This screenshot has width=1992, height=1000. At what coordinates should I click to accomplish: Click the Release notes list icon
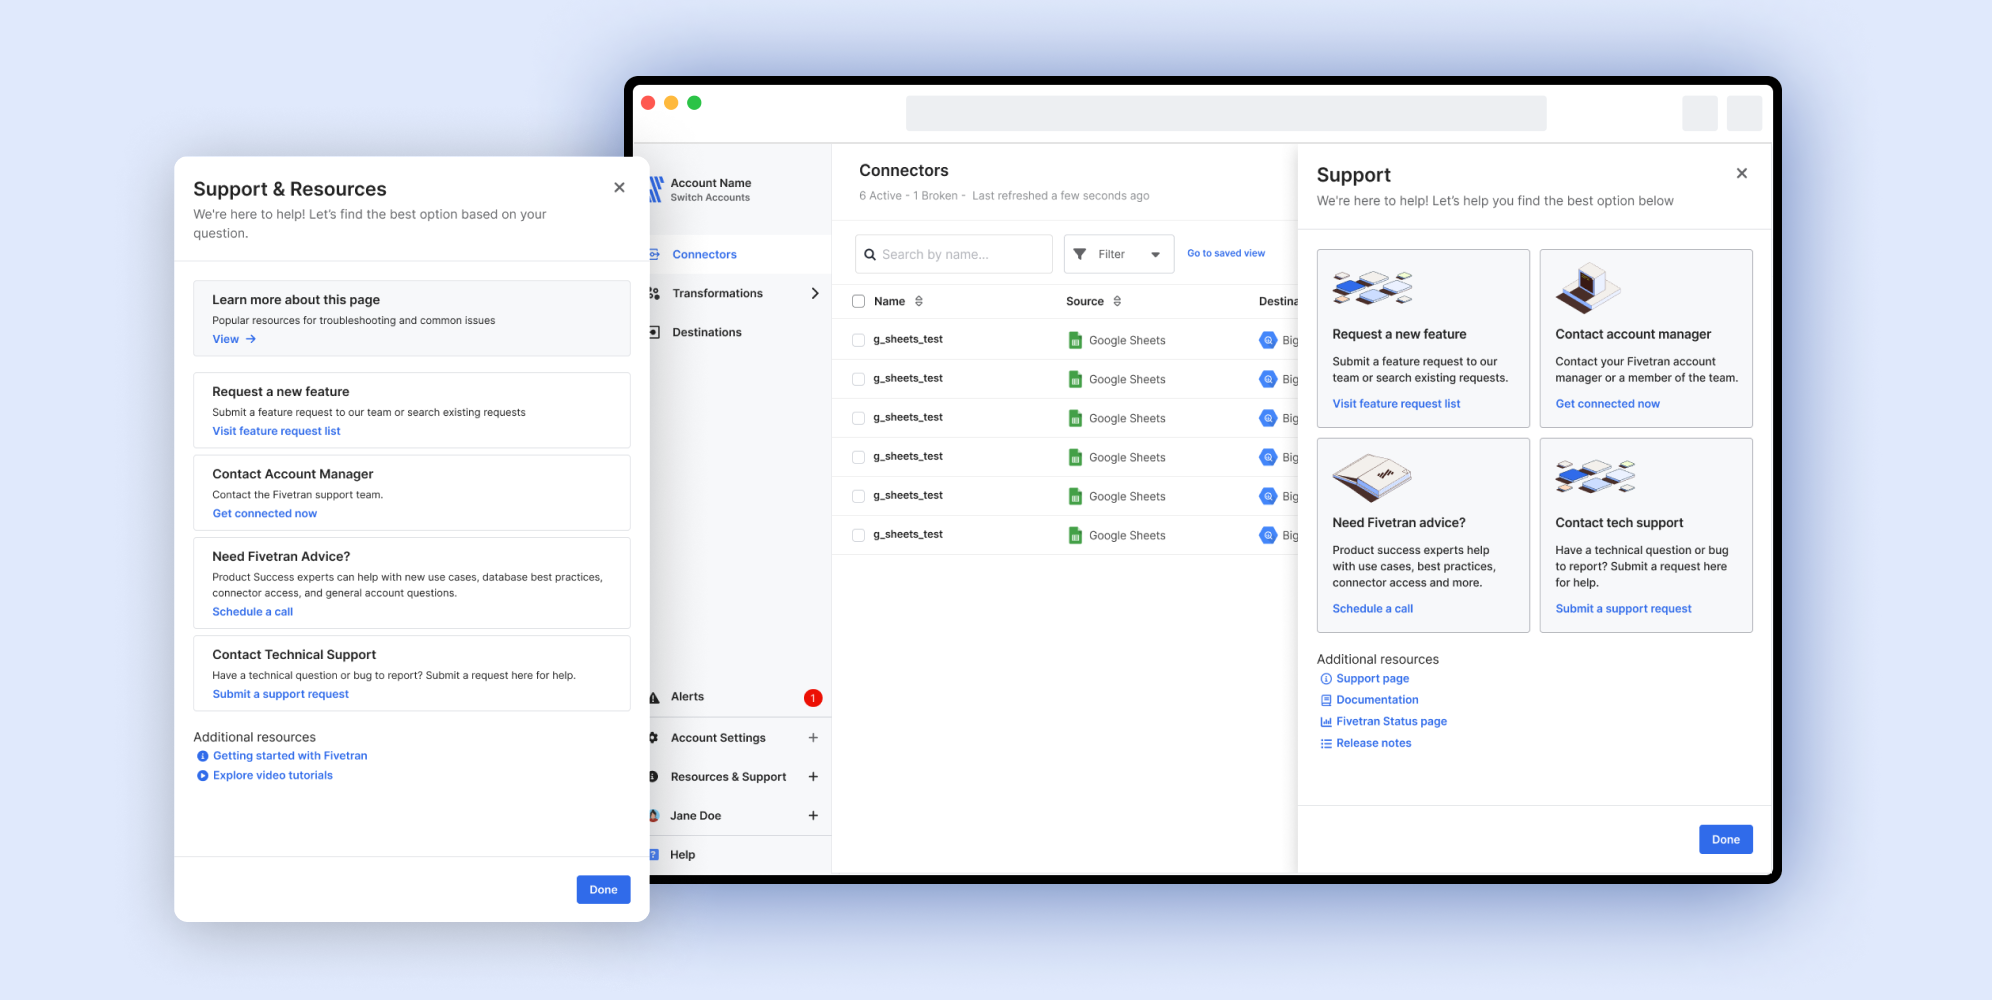[x=1326, y=744]
